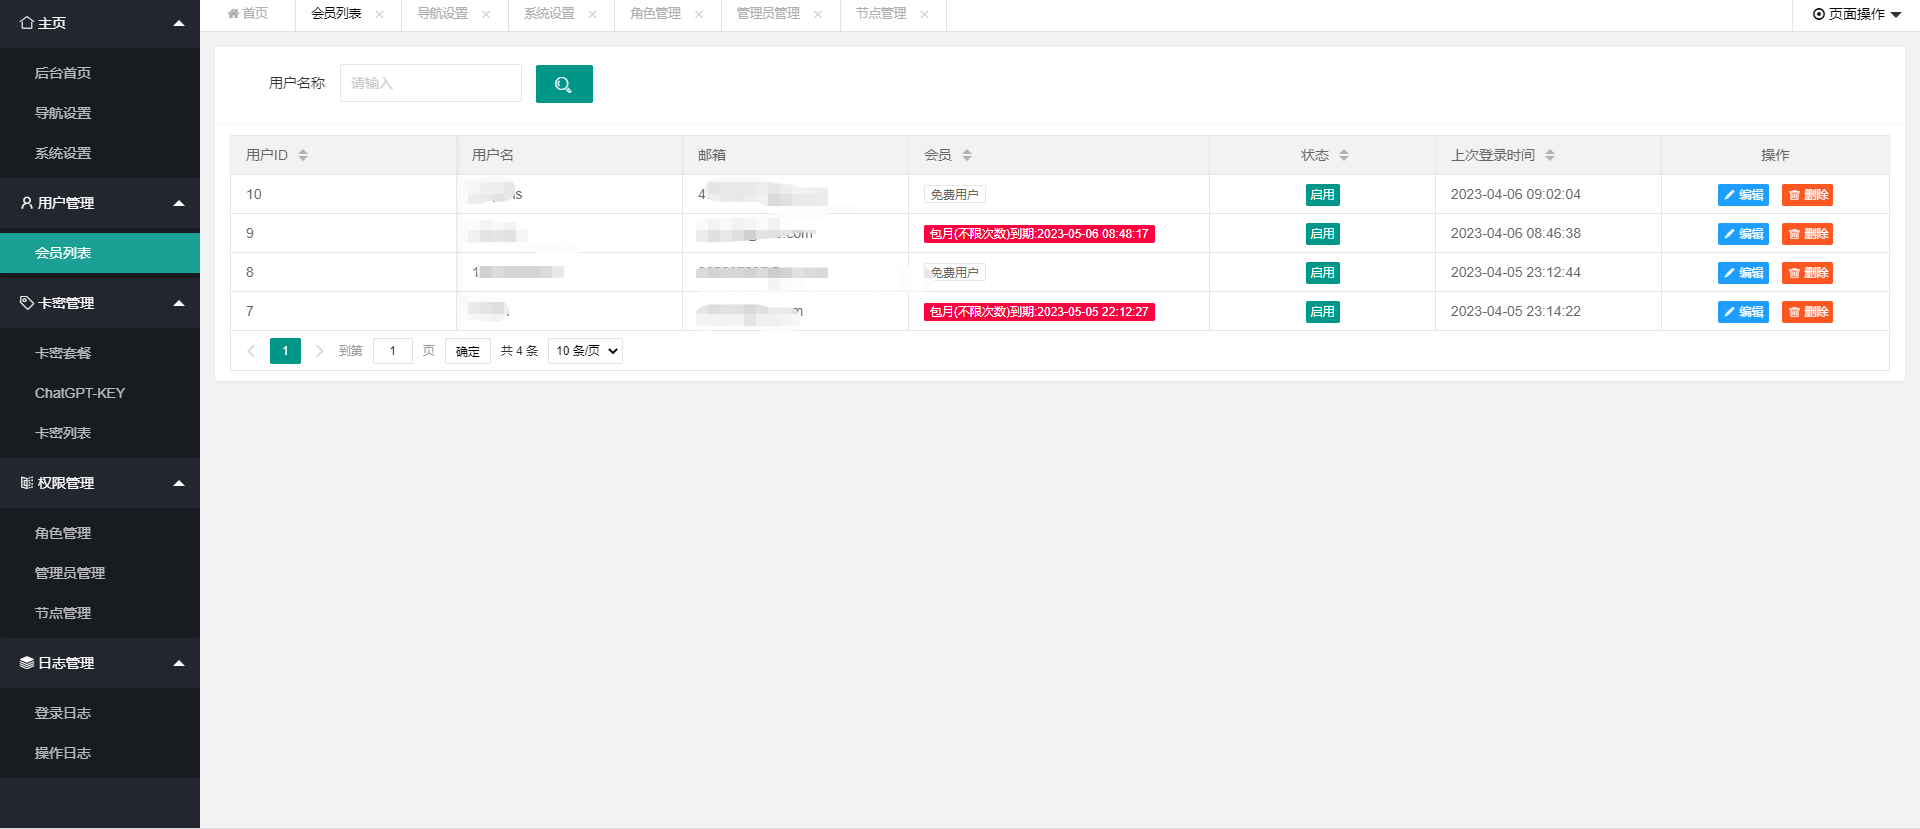Close the 节点管理 tab

(925, 14)
